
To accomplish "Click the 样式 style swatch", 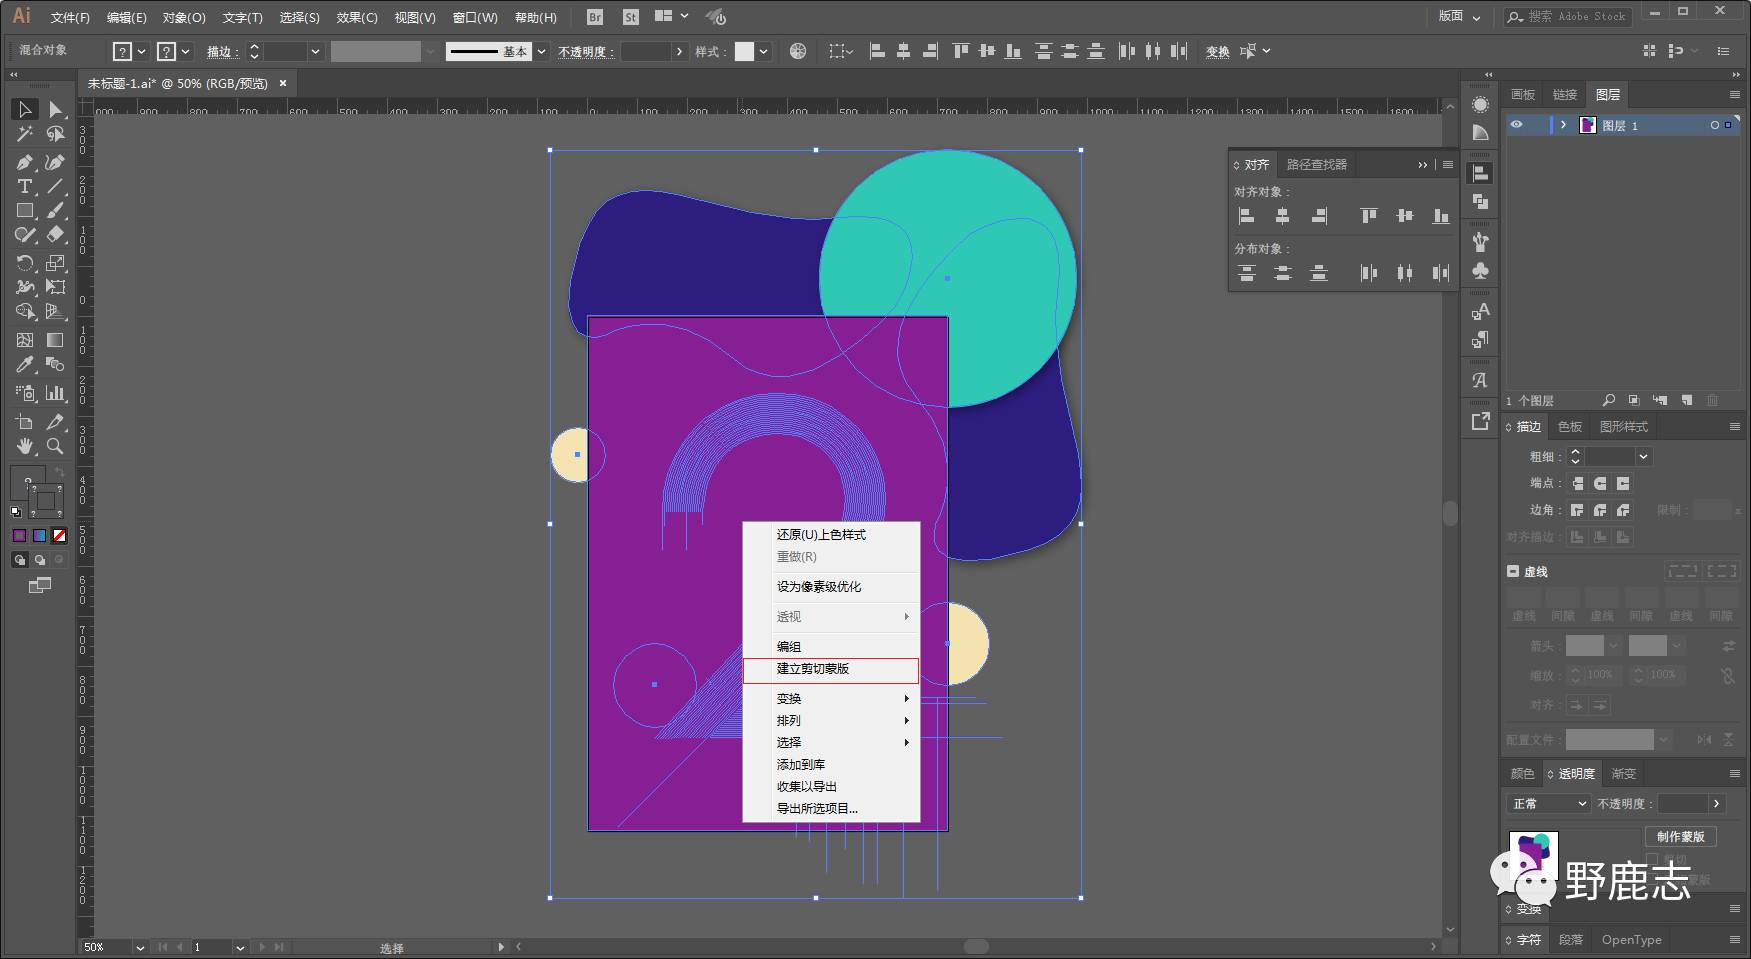I will [744, 51].
